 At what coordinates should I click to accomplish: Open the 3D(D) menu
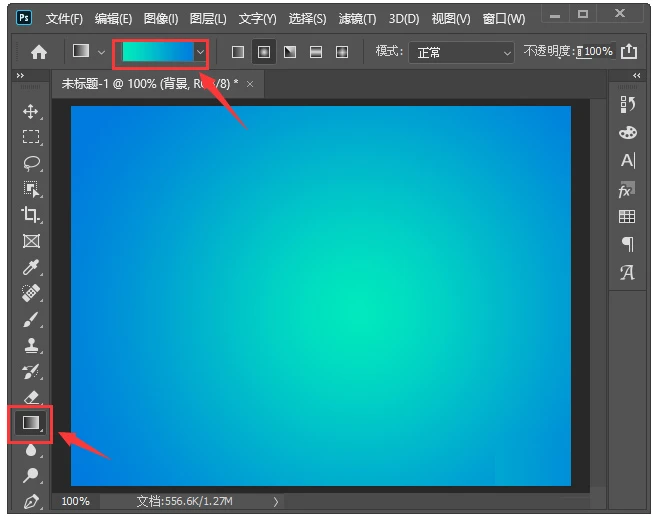point(404,19)
